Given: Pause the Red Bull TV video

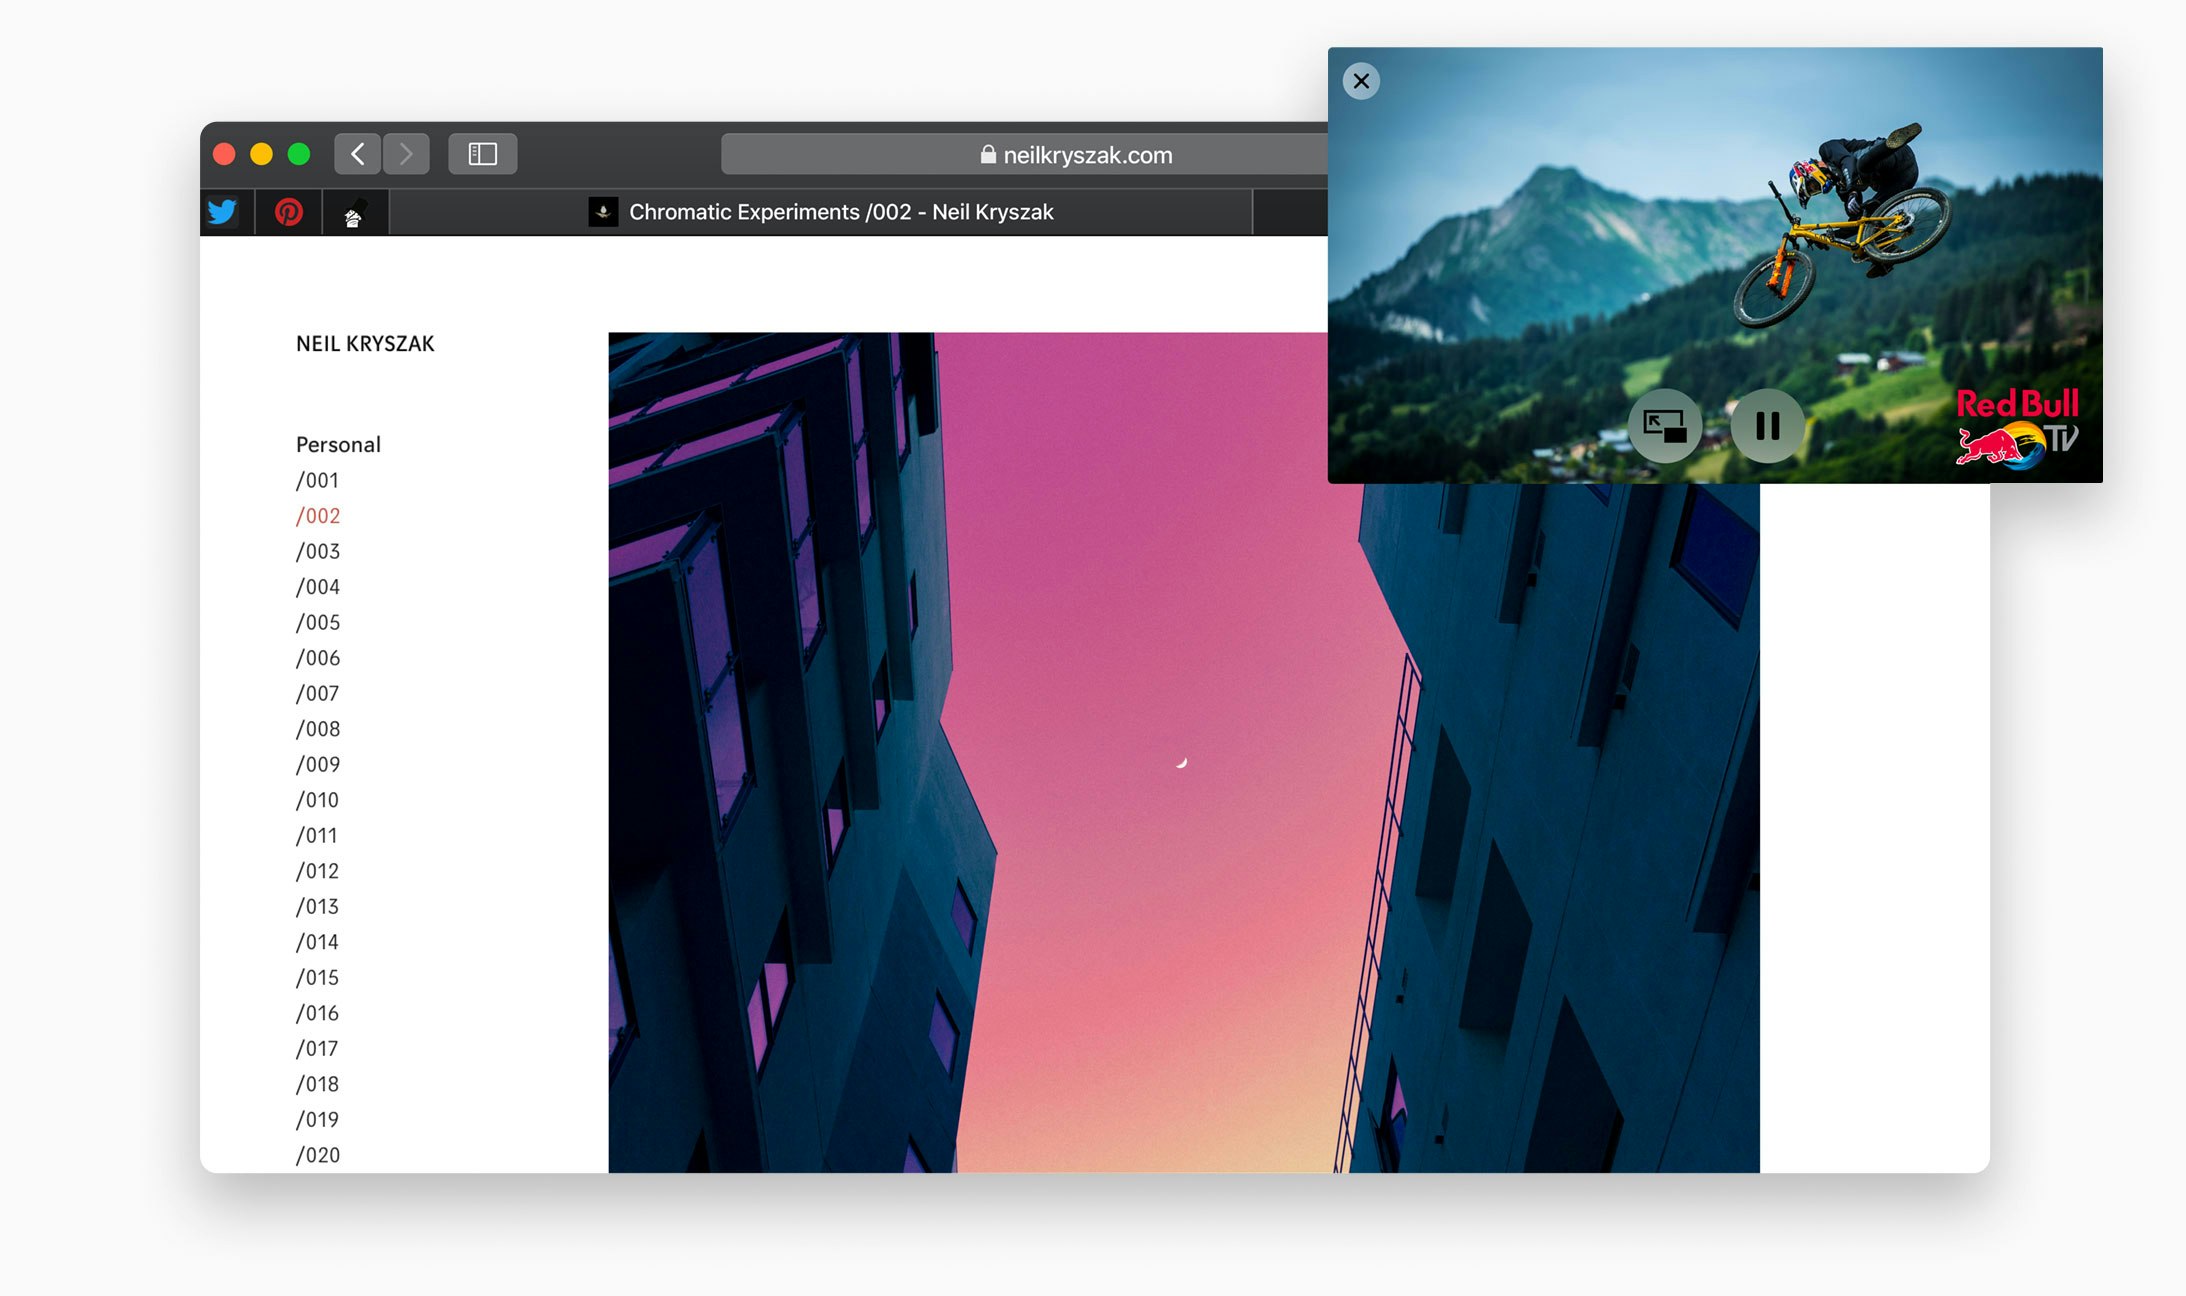Looking at the screenshot, I should (1767, 425).
